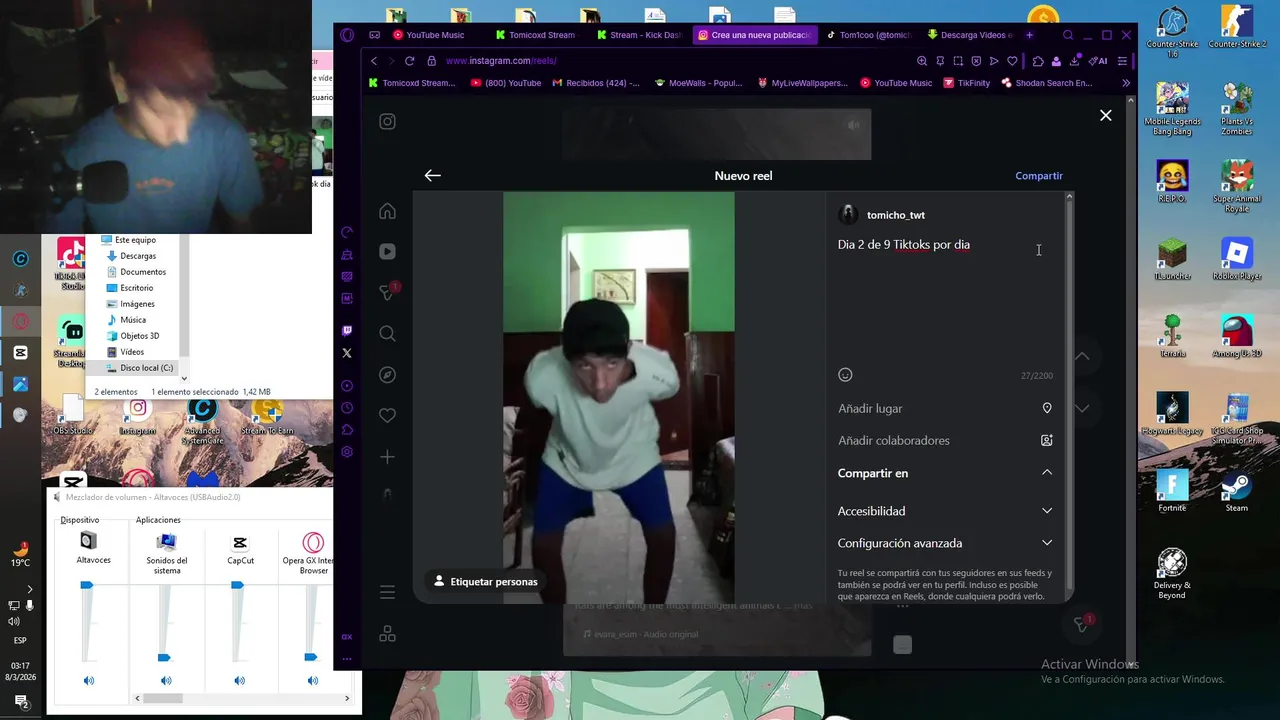1280x720 pixels.
Task: Mute Altavoces in volume mixer
Action: click(x=89, y=680)
